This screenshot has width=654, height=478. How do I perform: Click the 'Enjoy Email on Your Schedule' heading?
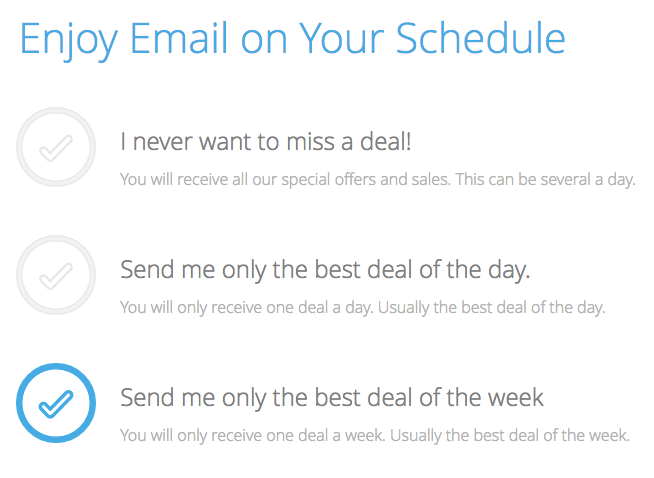click(292, 38)
